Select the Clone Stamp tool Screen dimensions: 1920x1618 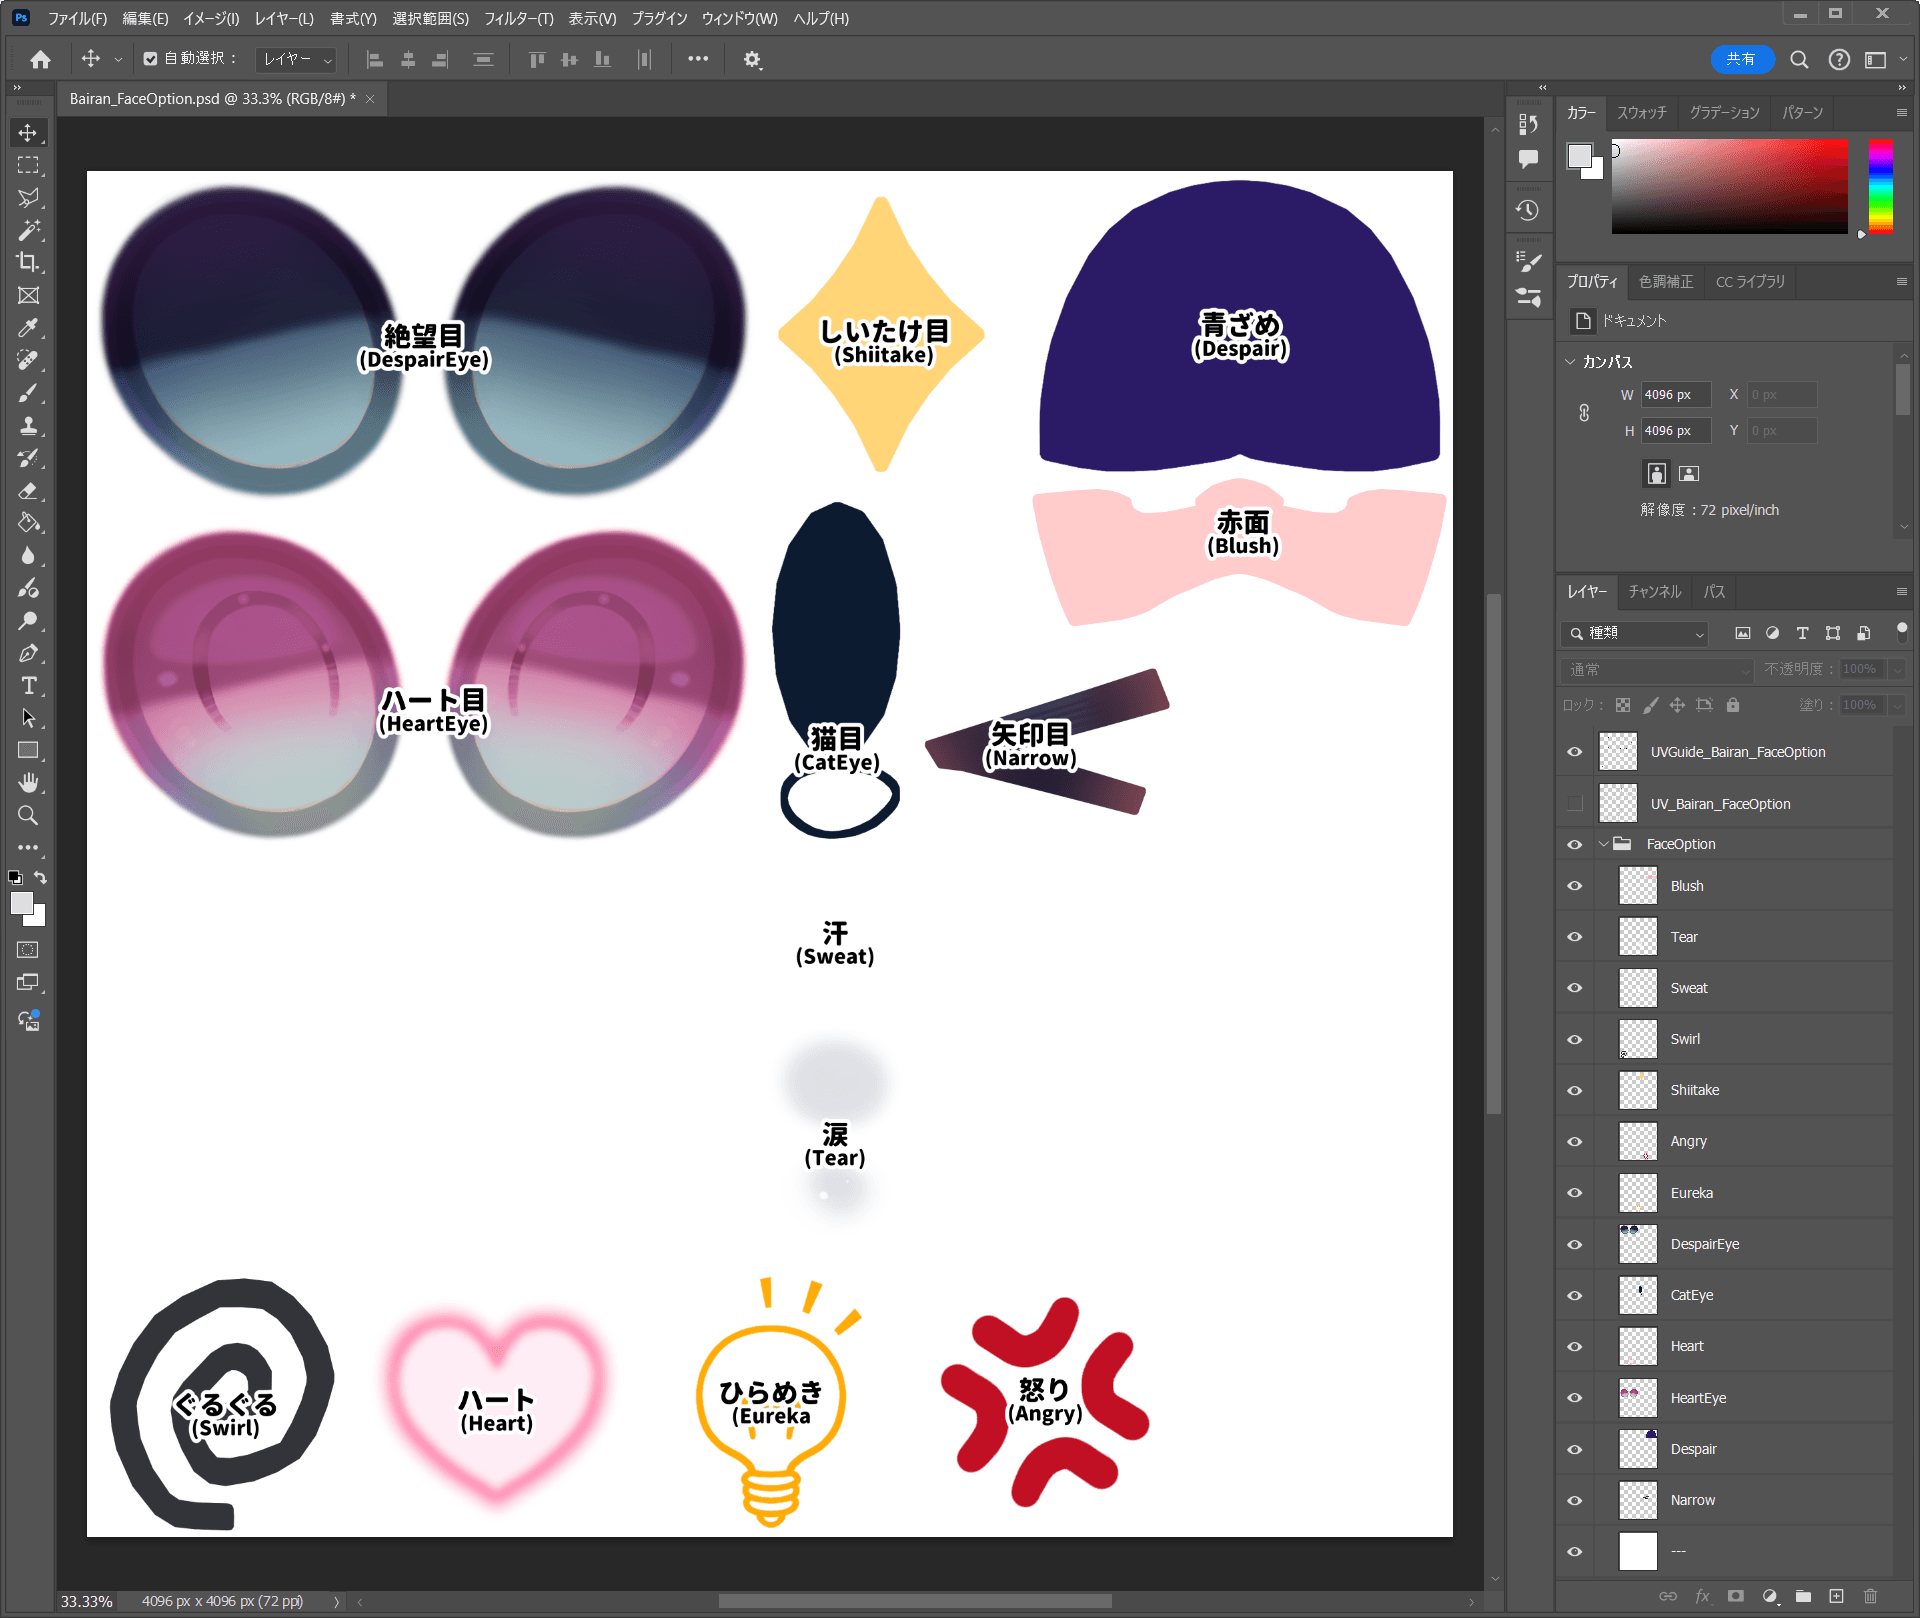click(x=28, y=425)
